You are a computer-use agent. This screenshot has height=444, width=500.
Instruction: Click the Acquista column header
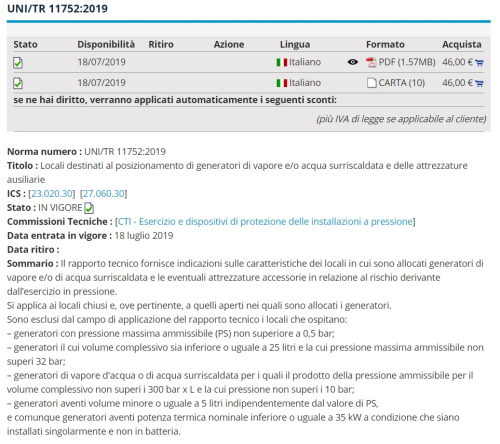tap(462, 44)
